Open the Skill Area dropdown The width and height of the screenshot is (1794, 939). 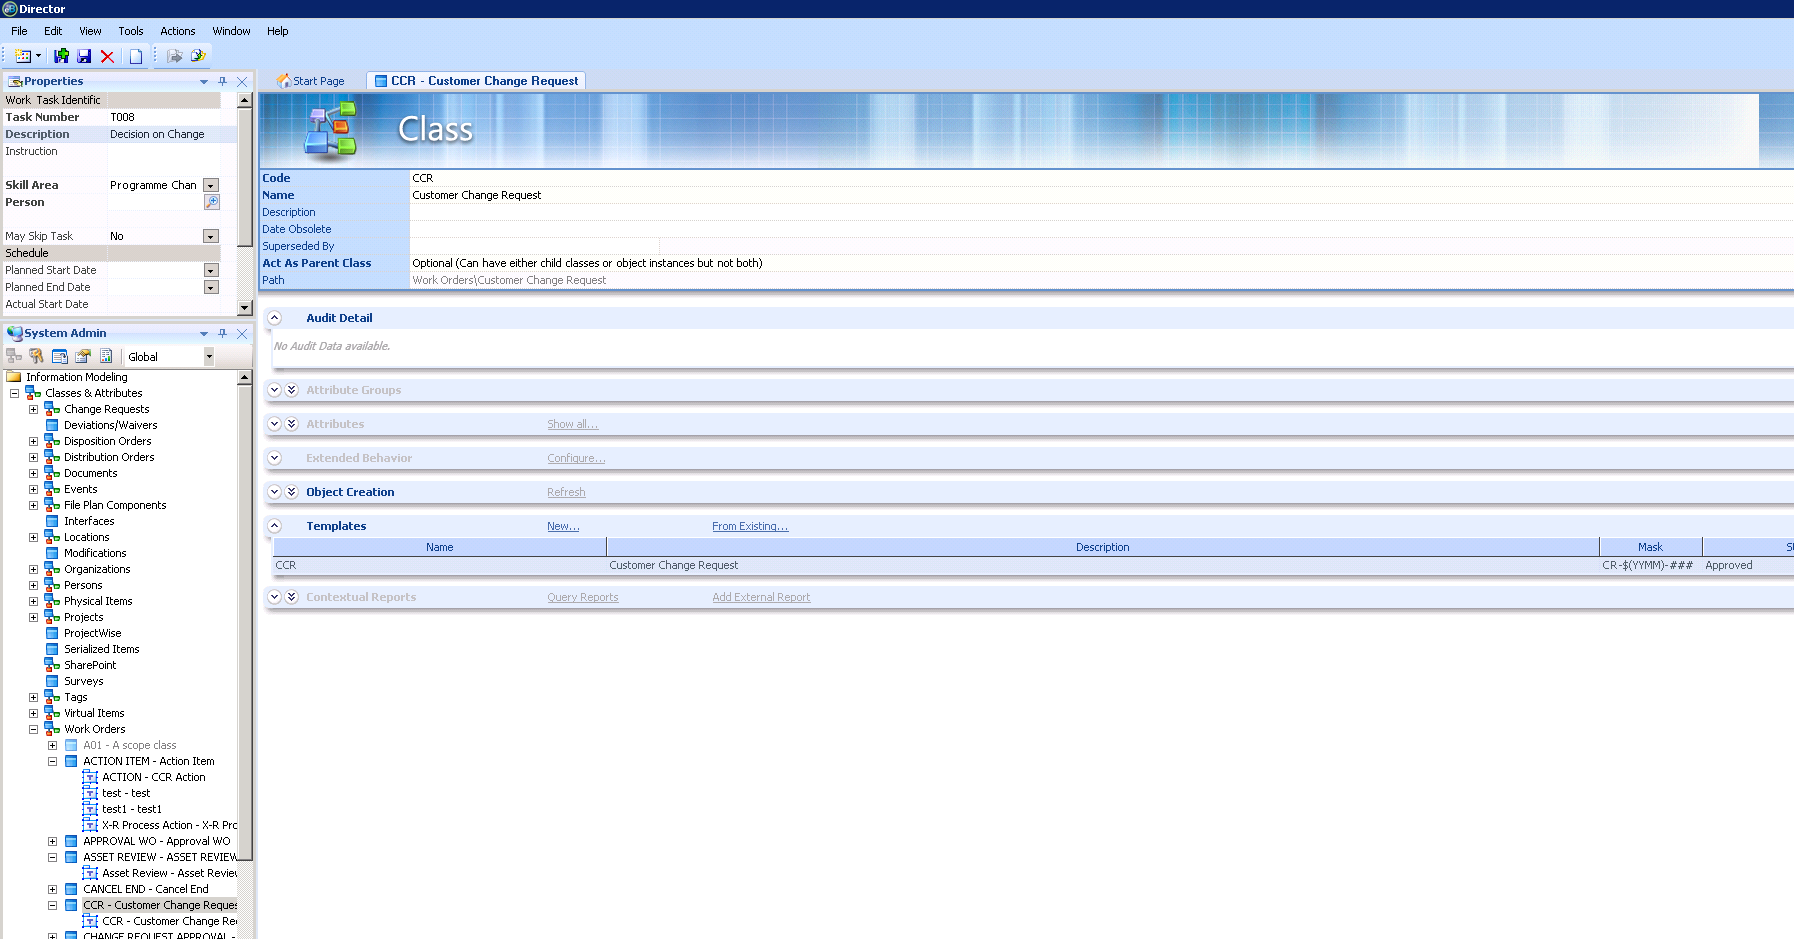click(211, 185)
